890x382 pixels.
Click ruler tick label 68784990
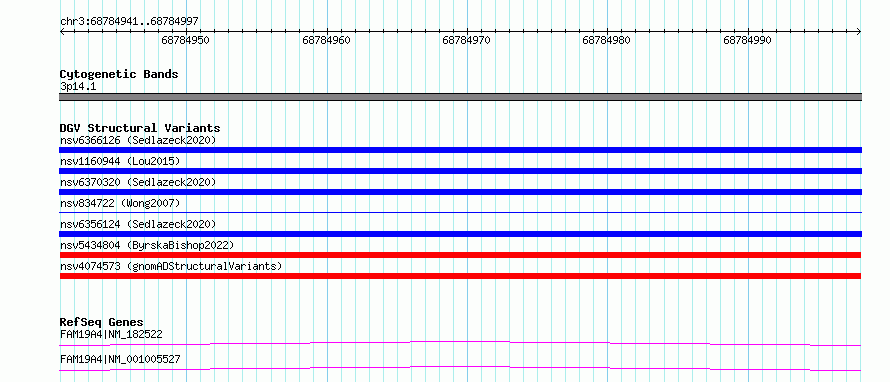pos(748,40)
